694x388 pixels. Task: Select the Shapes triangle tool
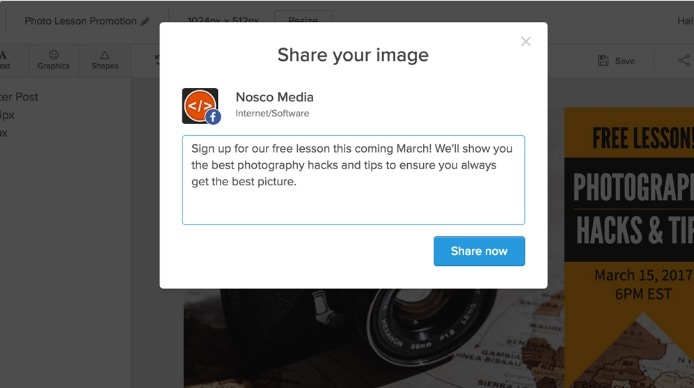104,60
